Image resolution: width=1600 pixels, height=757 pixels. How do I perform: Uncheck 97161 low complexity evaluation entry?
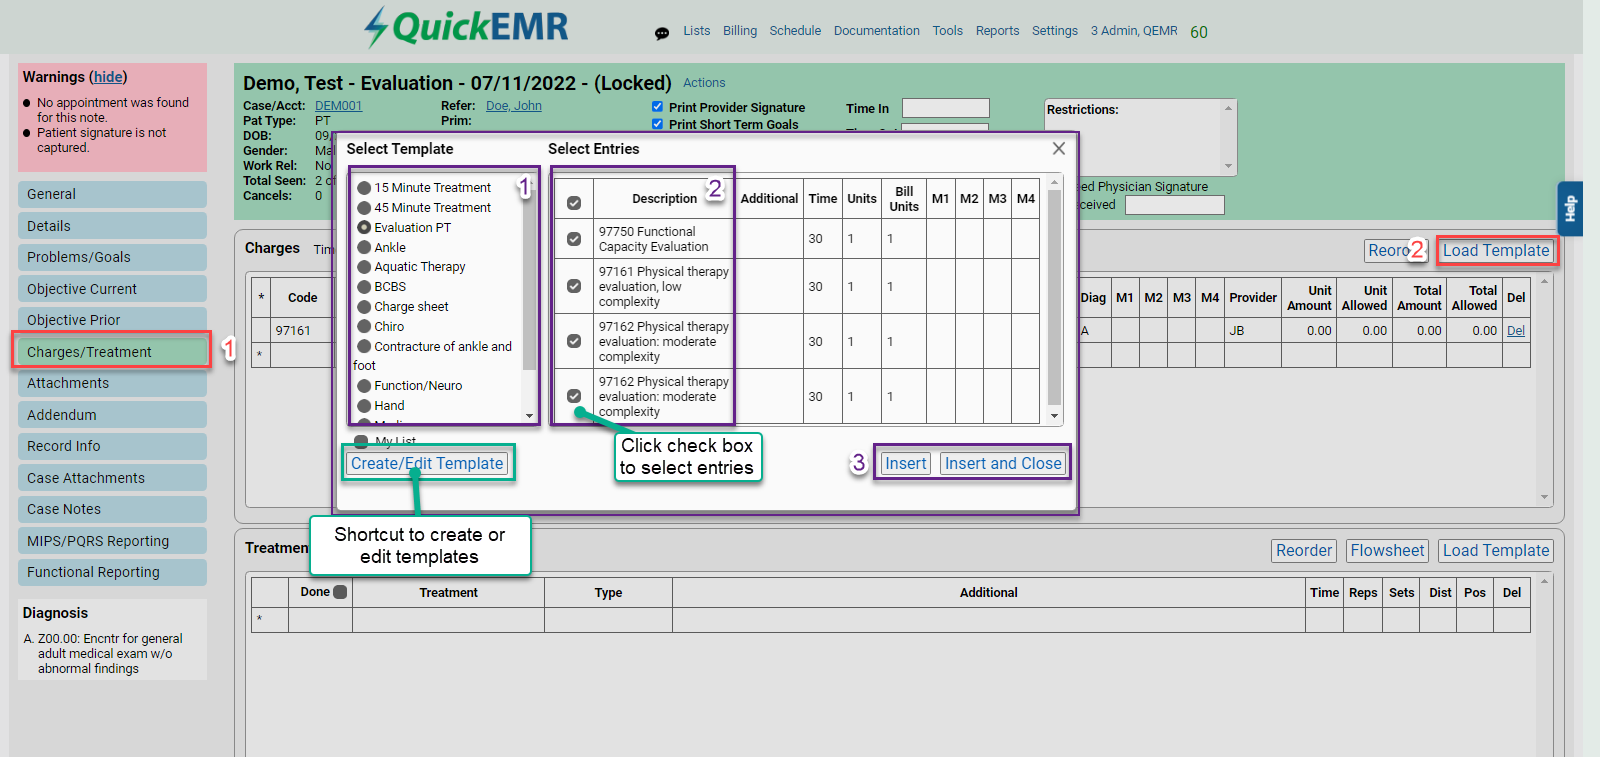click(574, 286)
